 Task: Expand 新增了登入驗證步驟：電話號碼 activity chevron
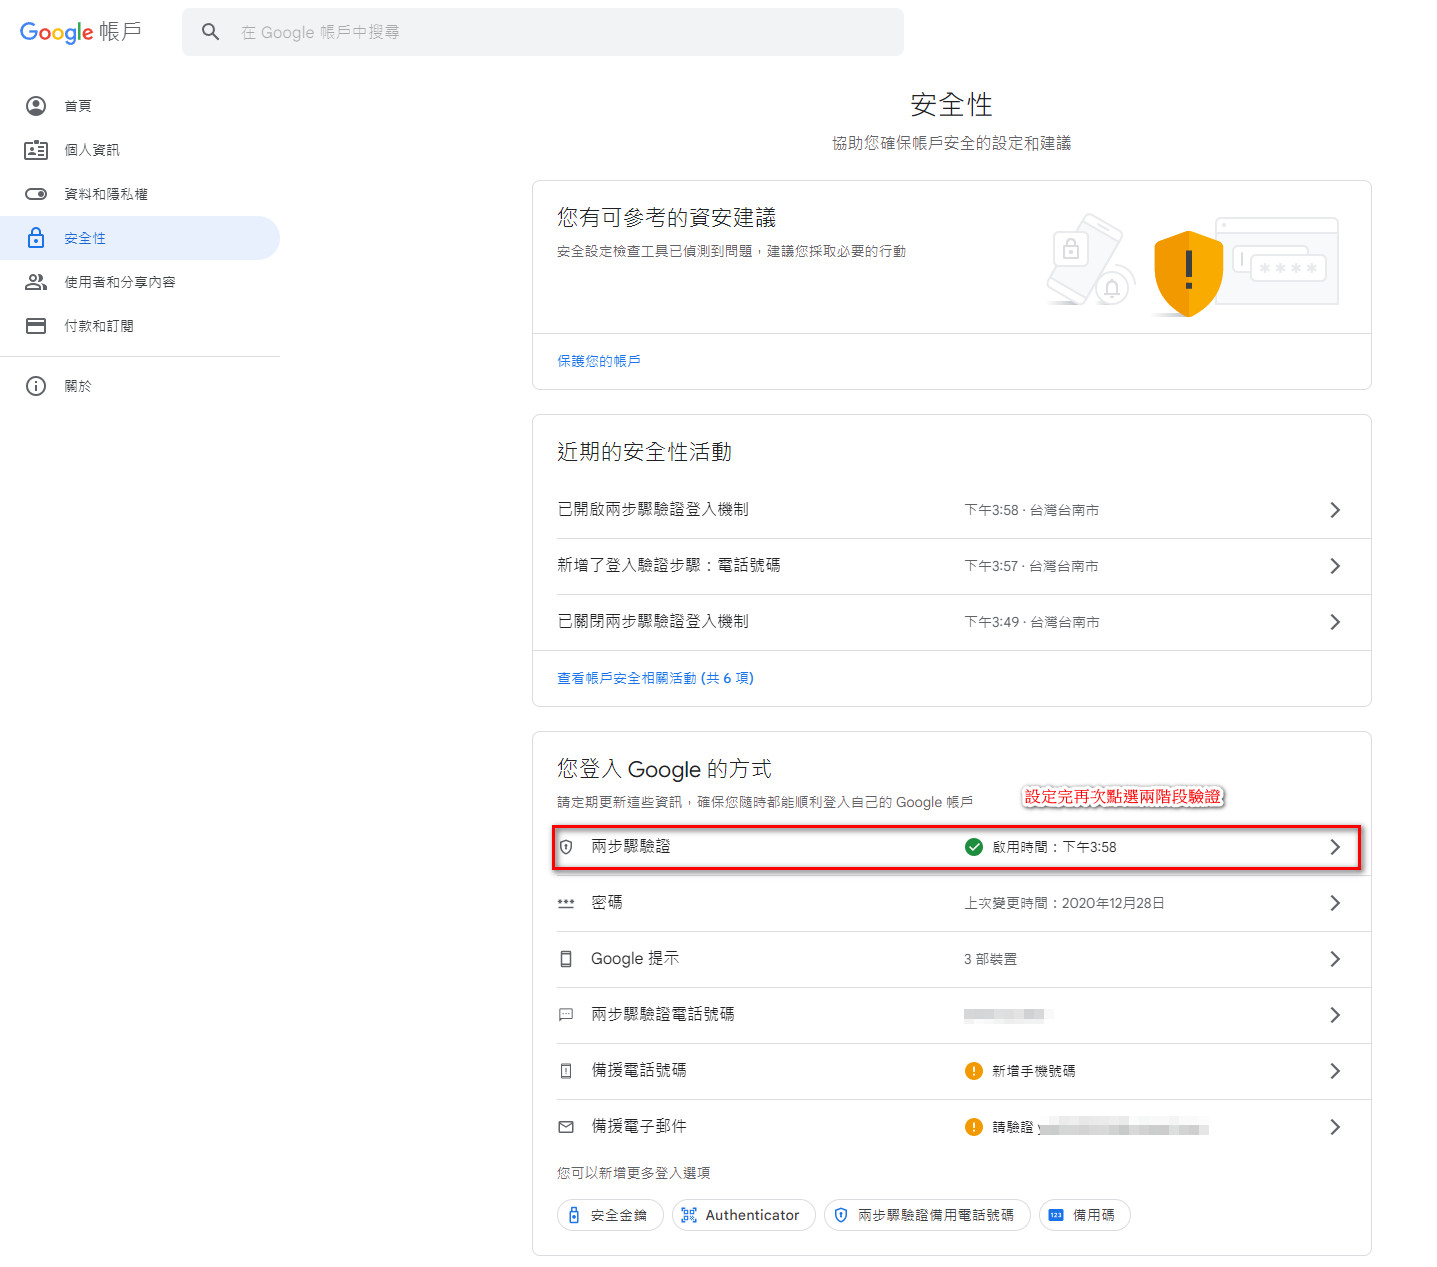(x=1335, y=566)
